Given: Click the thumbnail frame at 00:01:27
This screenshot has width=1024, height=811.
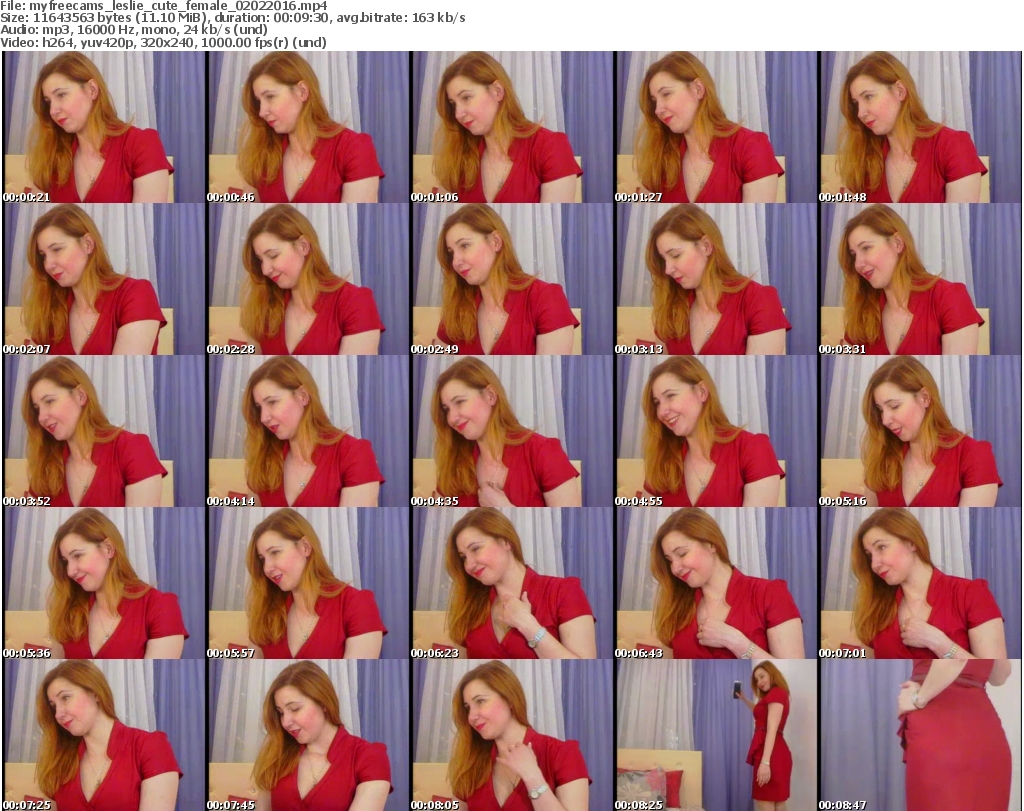Looking at the screenshot, I should 716,127.
